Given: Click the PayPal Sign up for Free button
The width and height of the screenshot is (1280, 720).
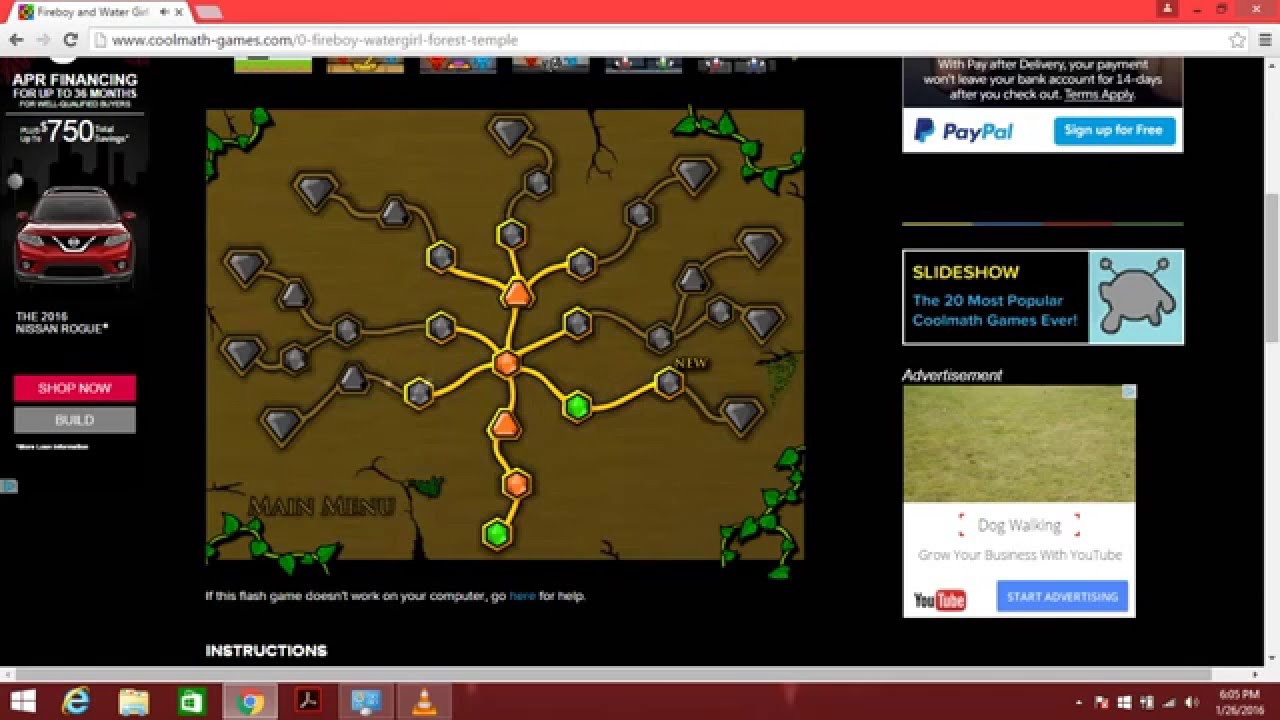Looking at the screenshot, I should point(1114,130).
